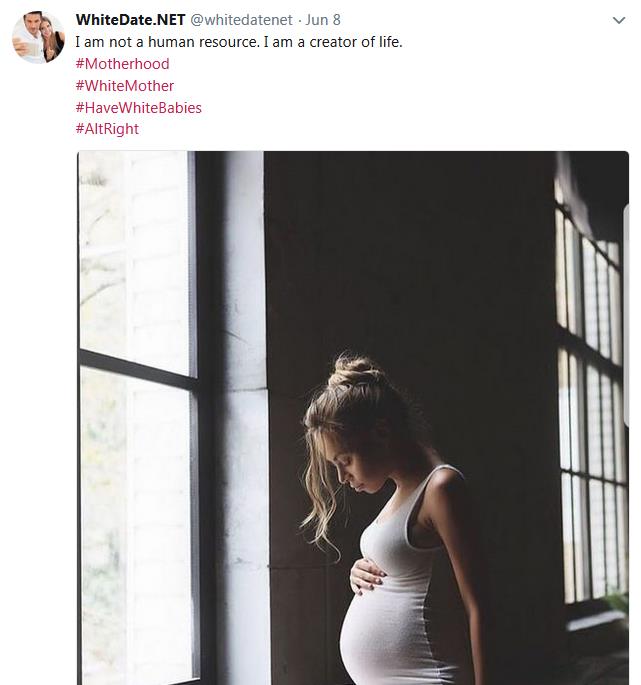Click the #AltRight hashtag
This screenshot has width=641, height=685.
[x=107, y=129]
